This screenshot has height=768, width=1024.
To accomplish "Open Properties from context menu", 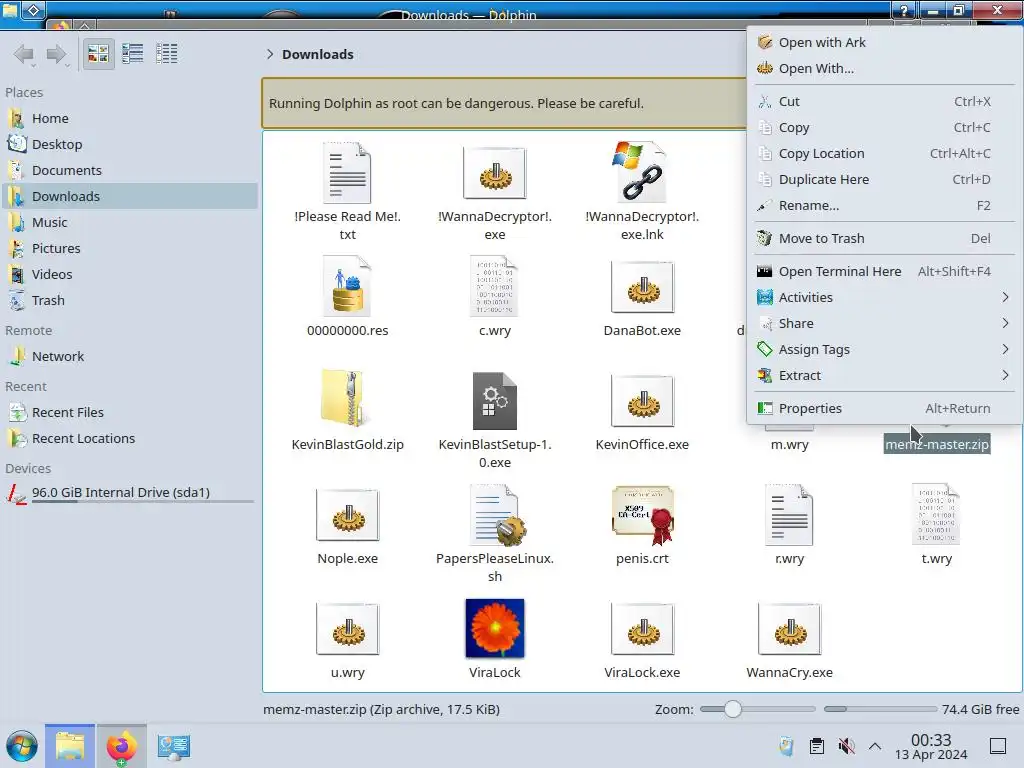I will click(x=884, y=408).
